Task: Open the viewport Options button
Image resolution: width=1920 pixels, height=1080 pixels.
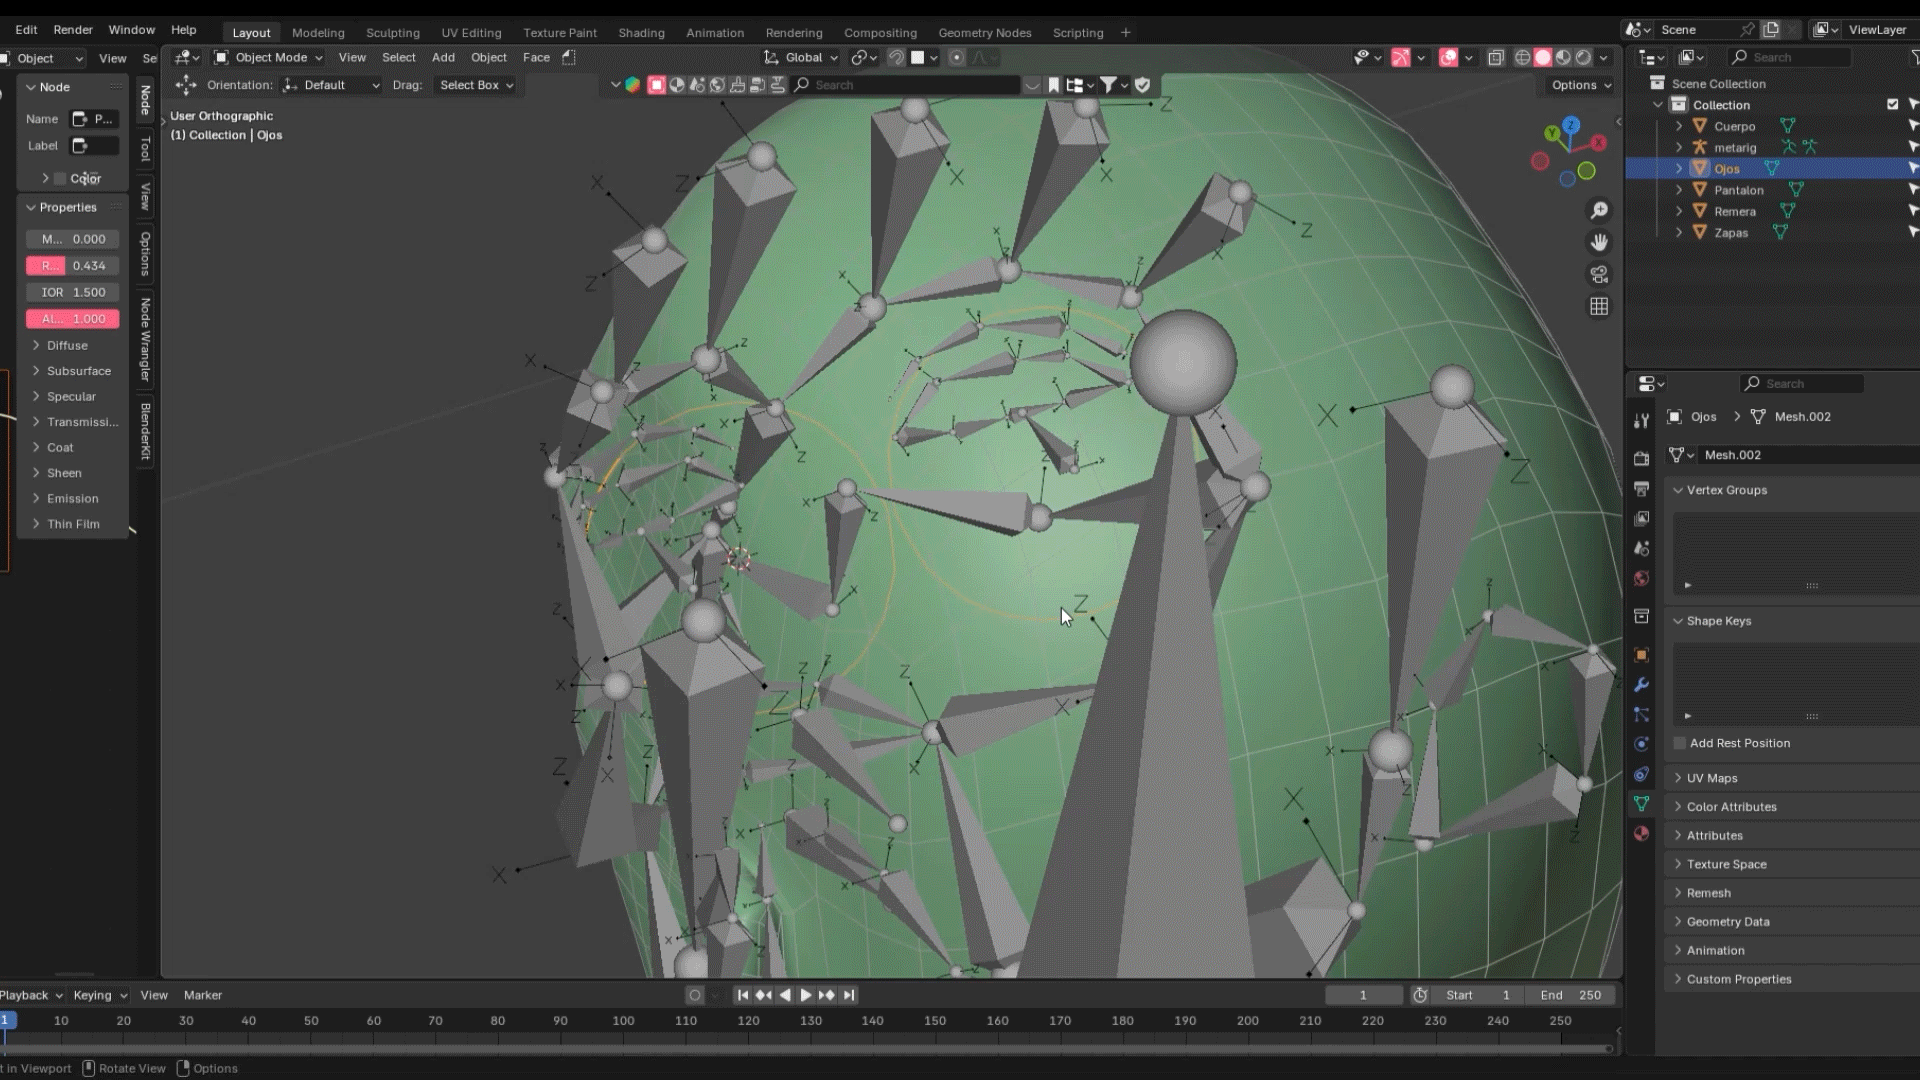Action: [x=1581, y=85]
